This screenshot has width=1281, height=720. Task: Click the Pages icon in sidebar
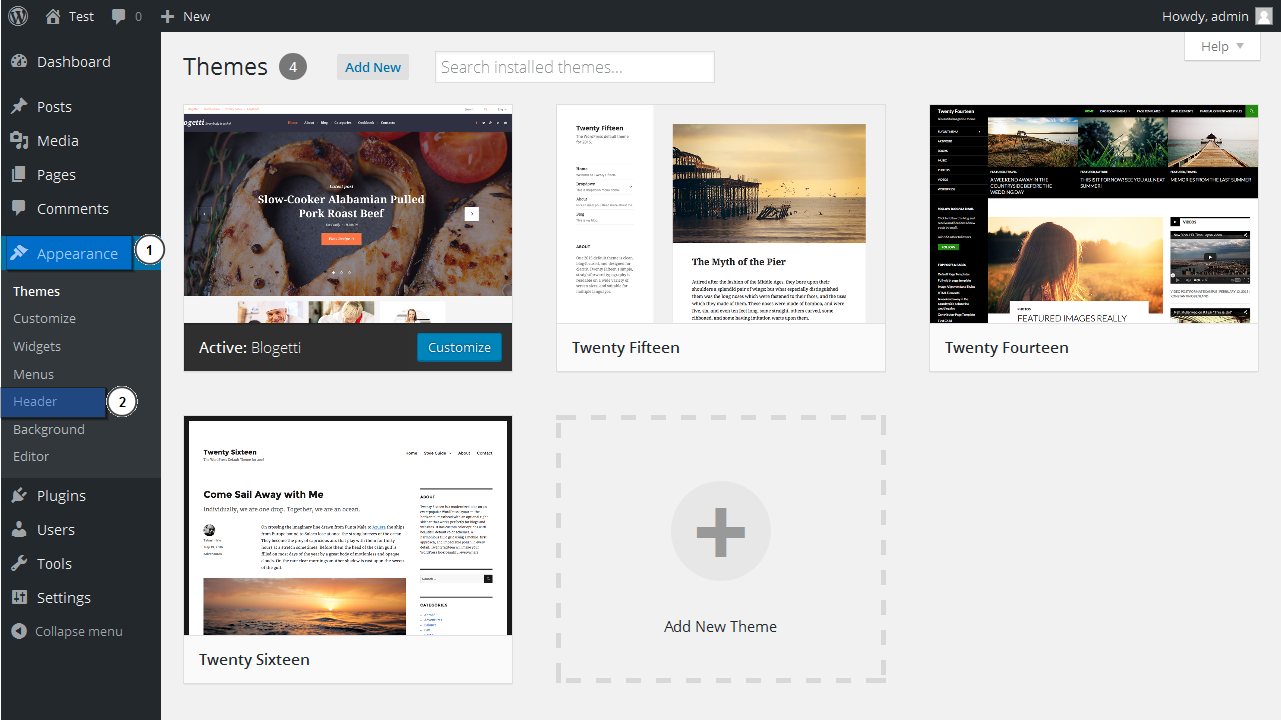19,174
